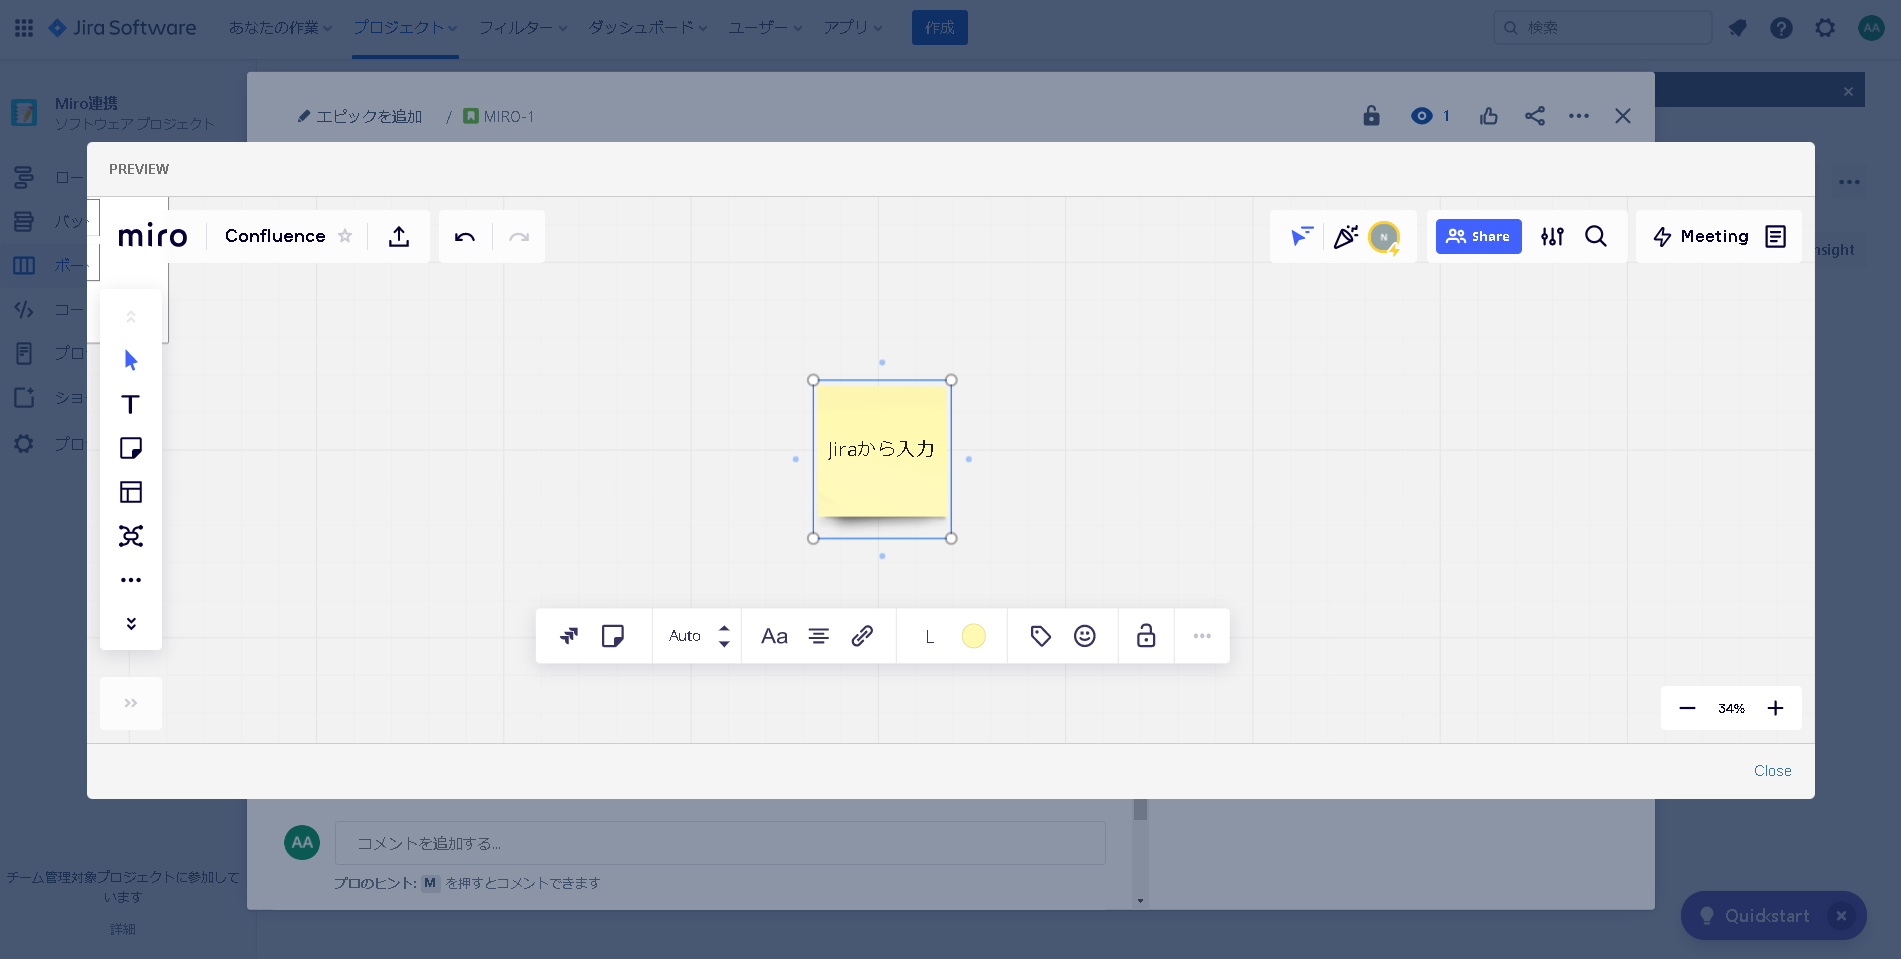The width and height of the screenshot is (1901, 959).
Task: Toggle lock on the selected sticky note
Action: click(x=1146, y=636)
